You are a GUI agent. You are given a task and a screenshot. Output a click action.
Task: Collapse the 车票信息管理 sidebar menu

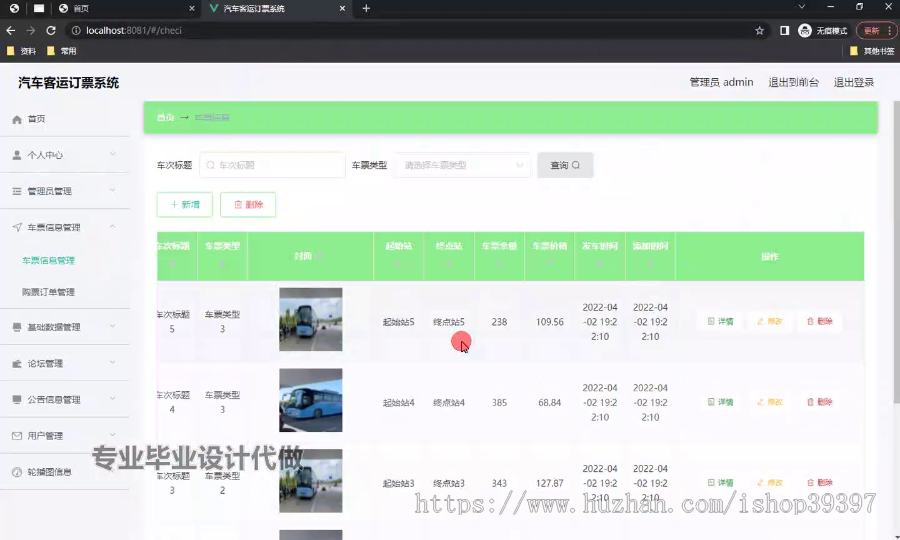pyautogui.click(x=112, y=226)
